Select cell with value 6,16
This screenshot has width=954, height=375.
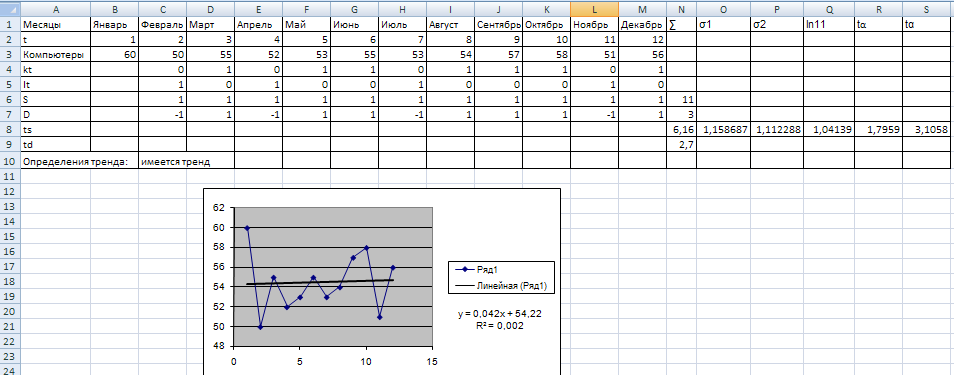click(x=681, y=129)
